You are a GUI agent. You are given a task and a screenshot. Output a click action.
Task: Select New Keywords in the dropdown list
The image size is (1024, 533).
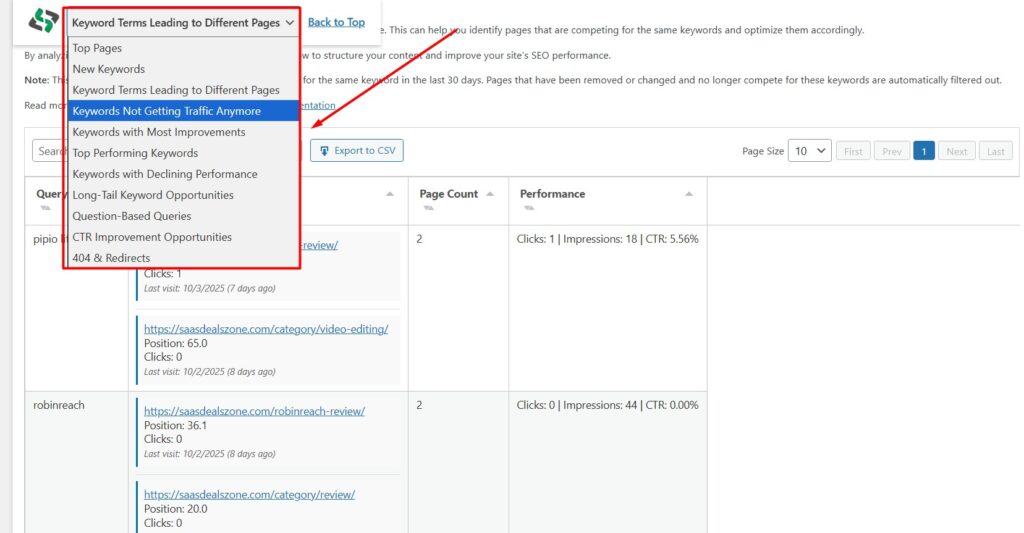pos(109,69)
